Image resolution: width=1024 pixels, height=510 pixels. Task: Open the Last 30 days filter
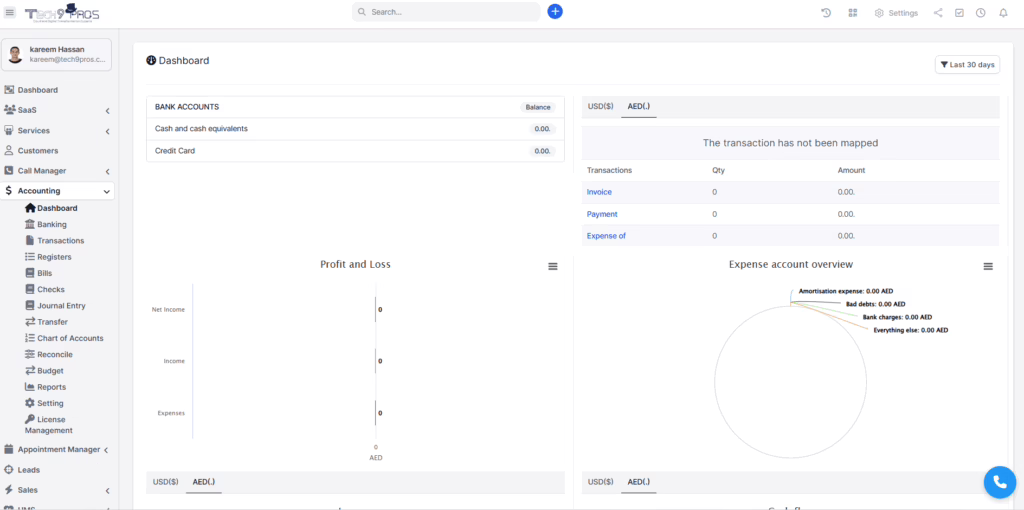point(967,65)
